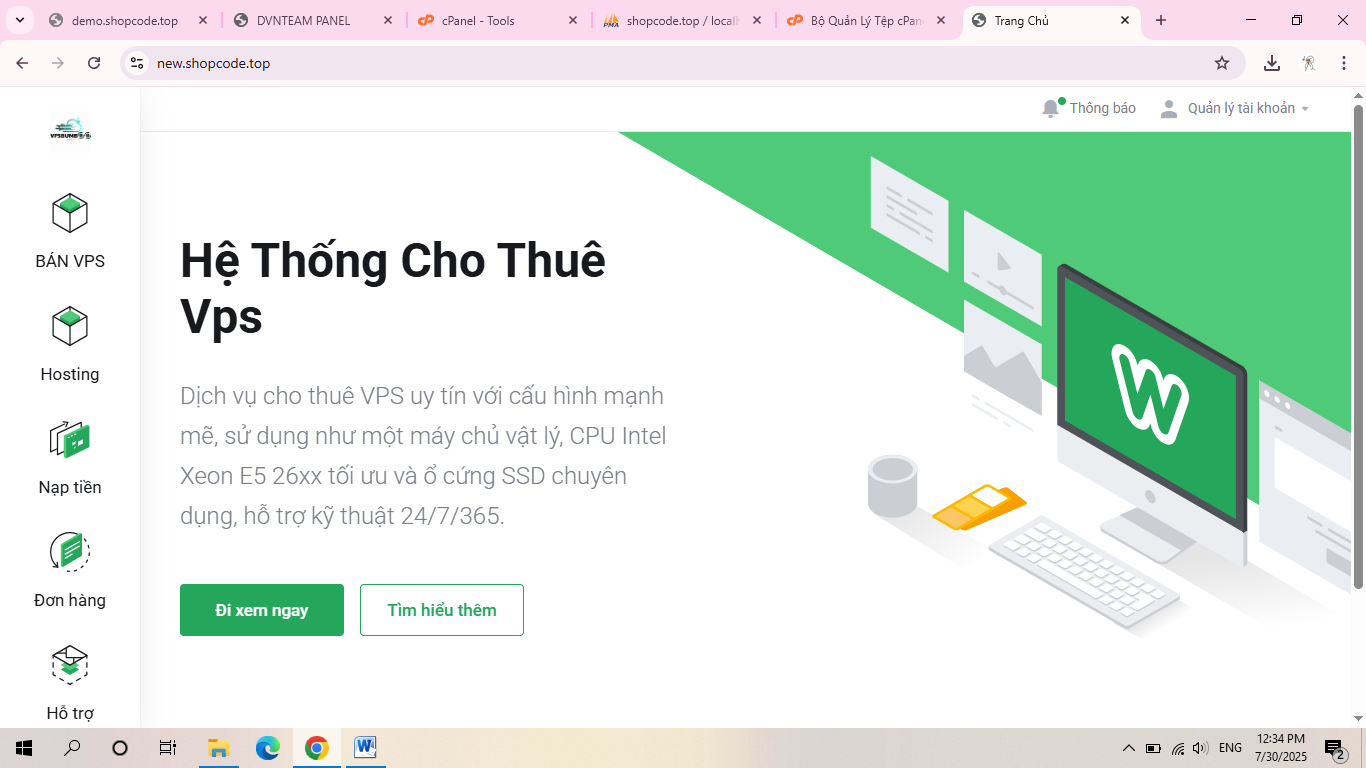The image size is (1366, 768).
Task: Expand the Quản lý tài khoản dropdown
Action: pos(1234,108)
